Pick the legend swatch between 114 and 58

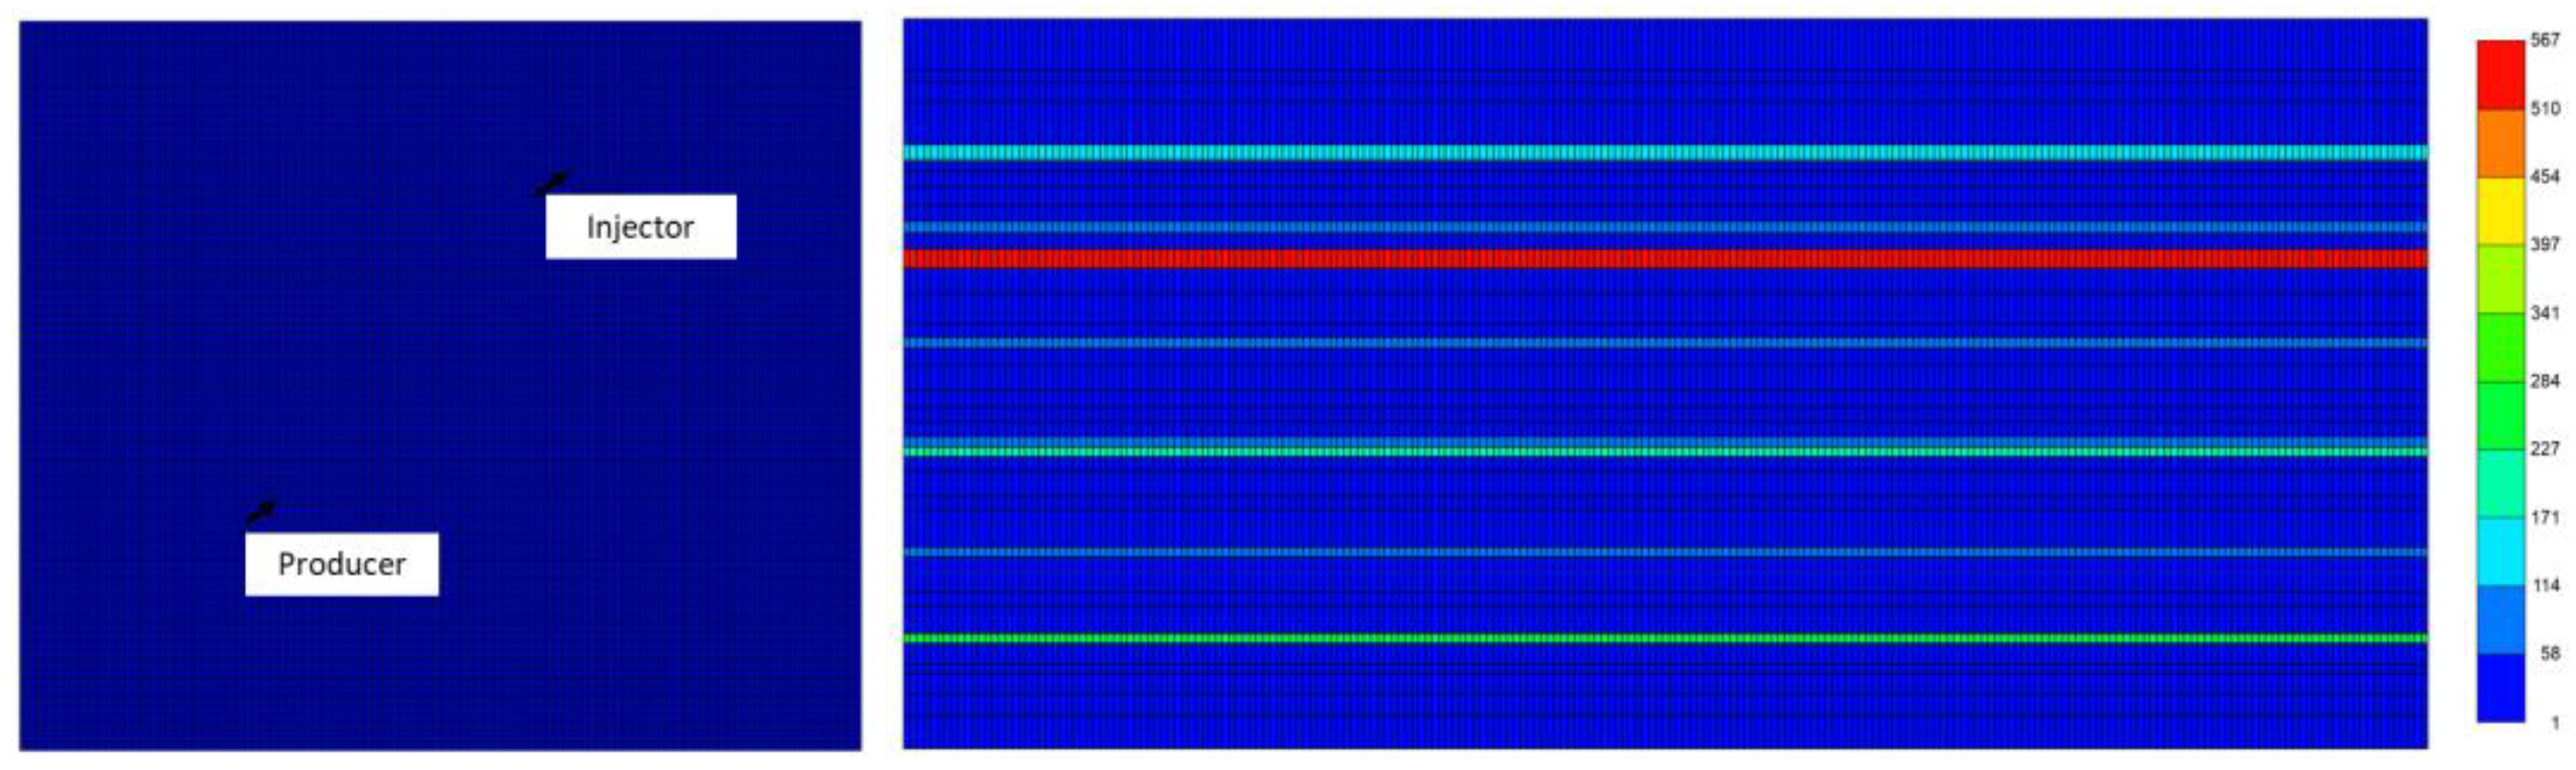(x=2500, y=619)
